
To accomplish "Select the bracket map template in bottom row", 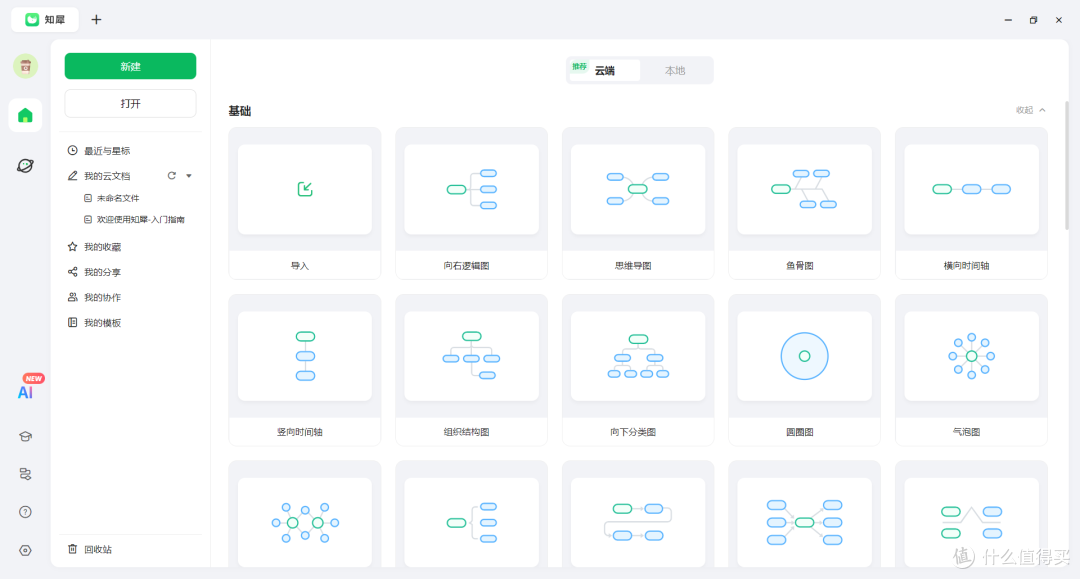I will pos(471,515).
